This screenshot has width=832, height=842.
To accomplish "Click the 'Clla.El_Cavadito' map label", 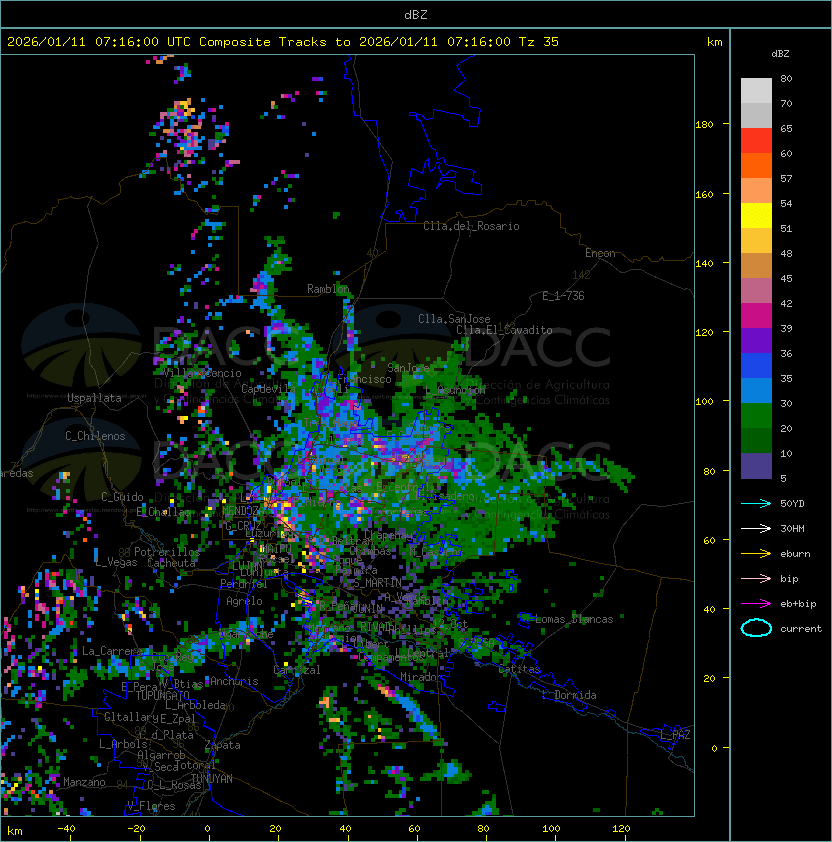I will pyautogui.click(x=504, y=330).
